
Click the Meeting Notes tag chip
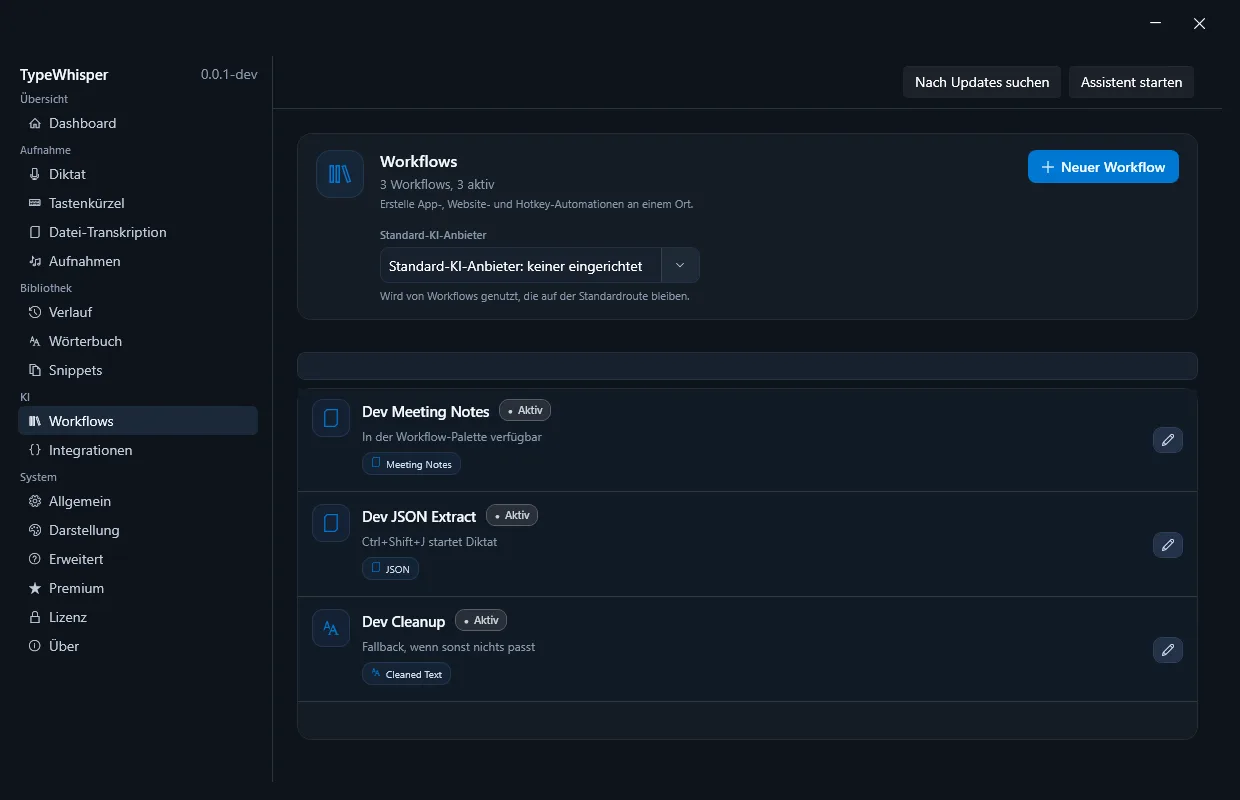[411, 464]
